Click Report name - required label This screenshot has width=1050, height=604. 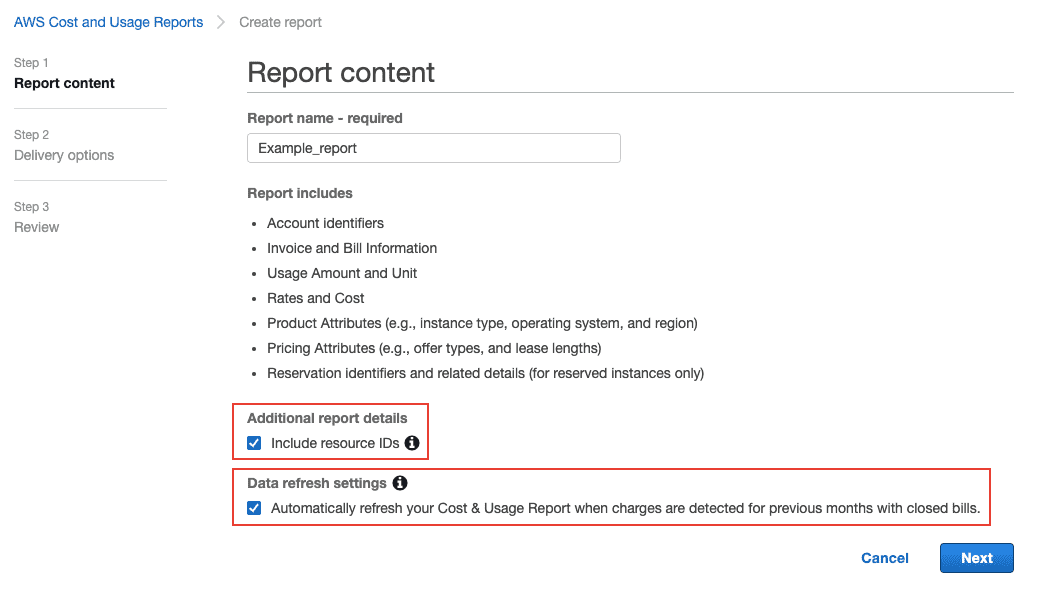point(324,118)
